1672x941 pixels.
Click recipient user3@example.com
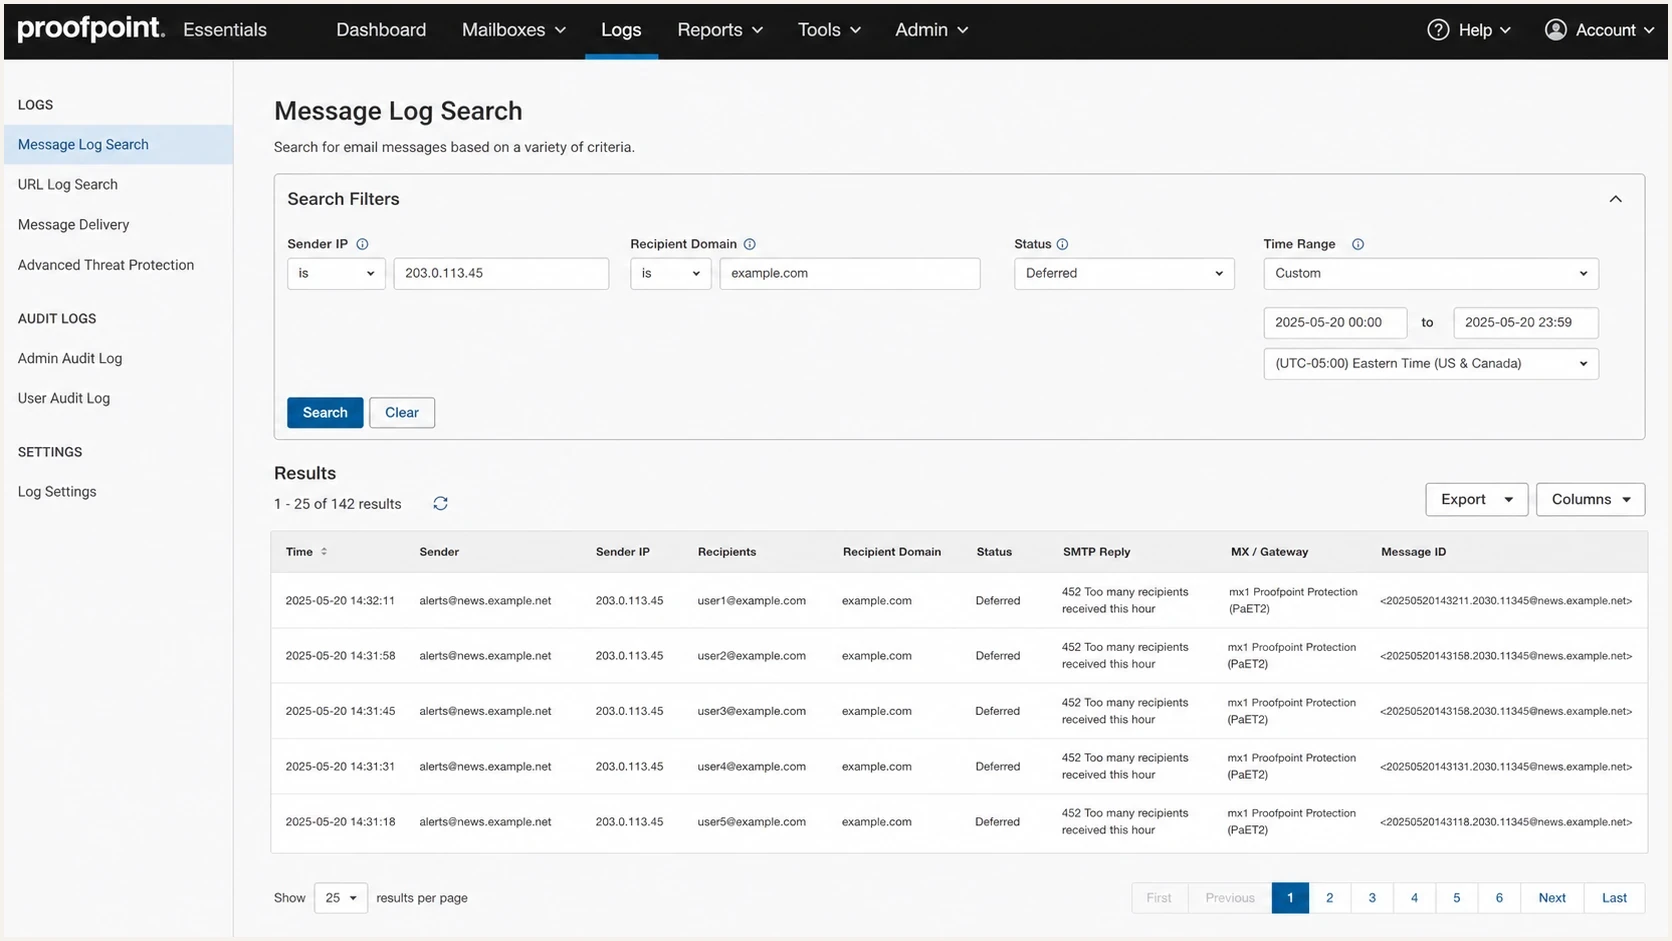tap(751, 711)
